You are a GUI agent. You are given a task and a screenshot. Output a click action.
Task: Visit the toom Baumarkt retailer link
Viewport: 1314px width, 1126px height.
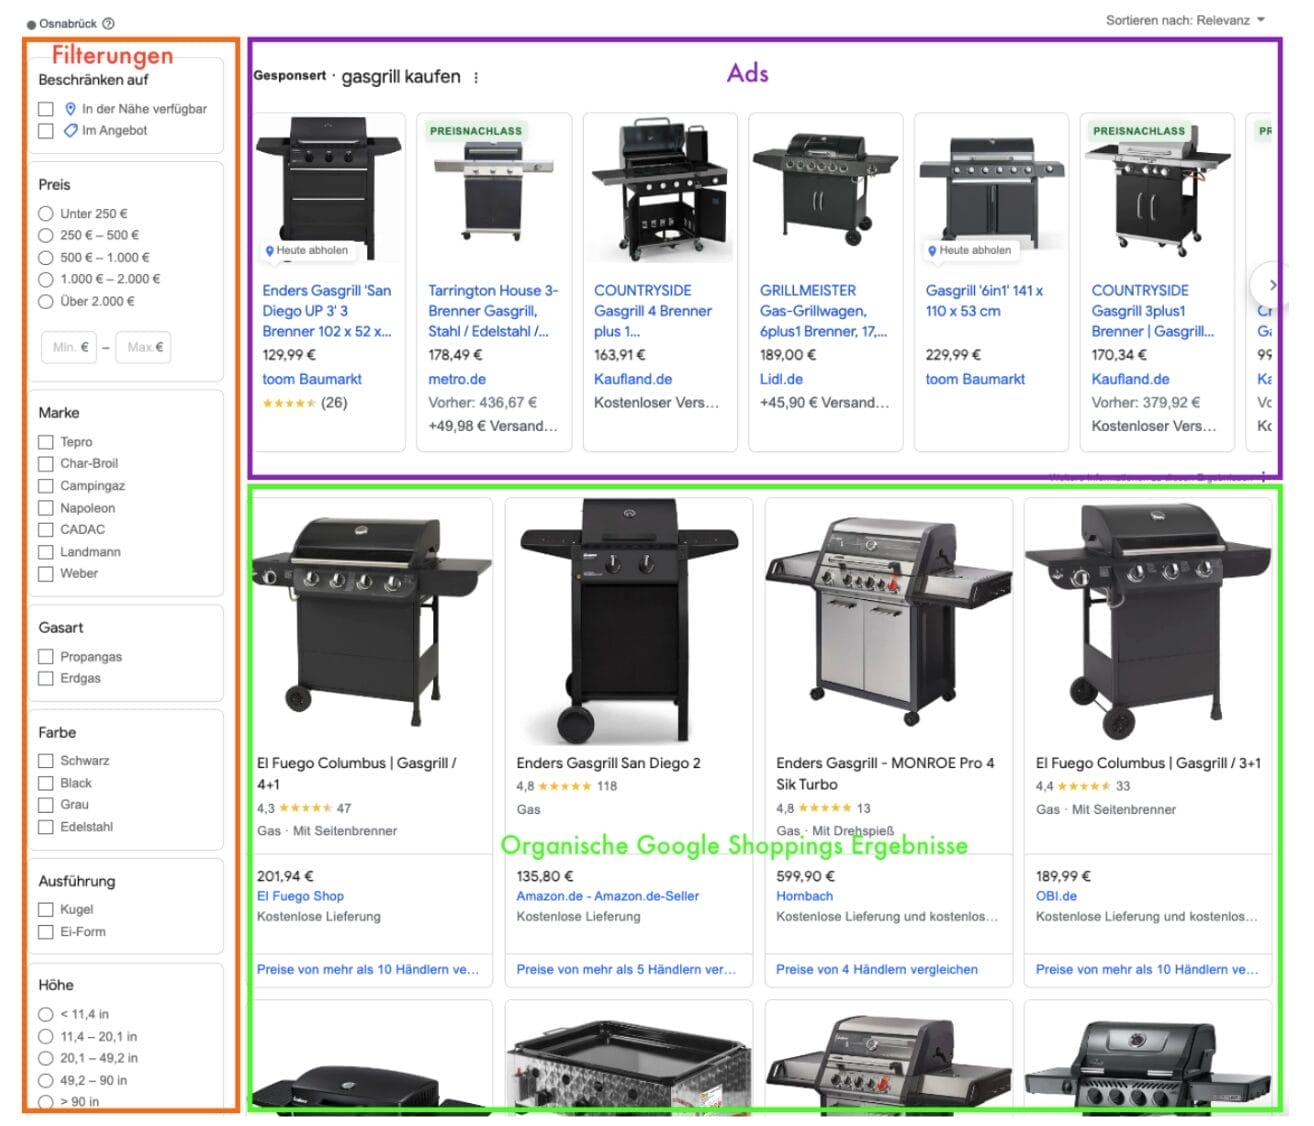312,379
